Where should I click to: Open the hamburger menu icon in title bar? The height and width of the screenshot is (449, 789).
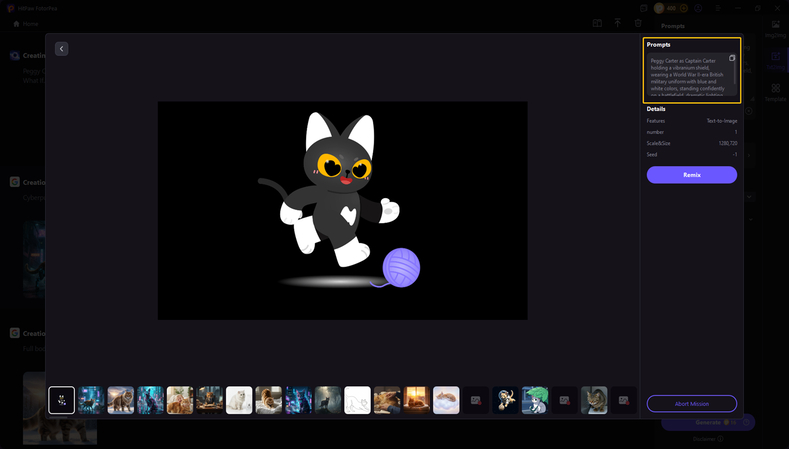point(718,8)
